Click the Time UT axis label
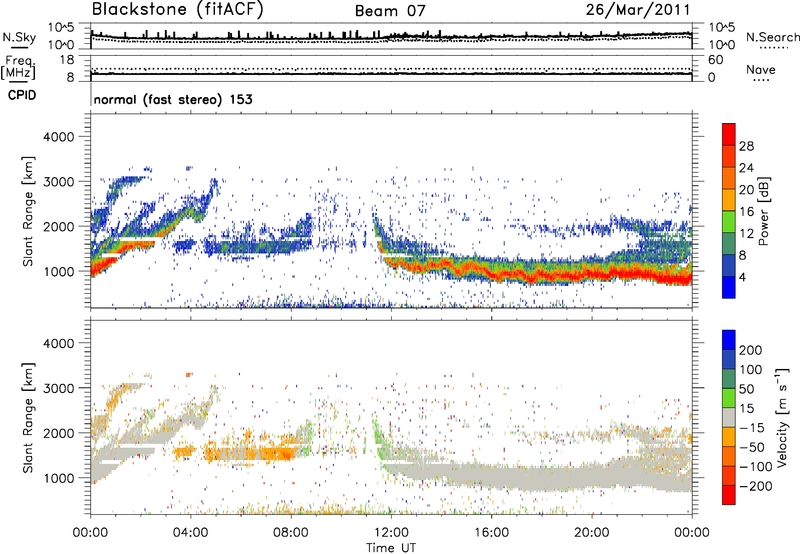 (x=391, y=547)
